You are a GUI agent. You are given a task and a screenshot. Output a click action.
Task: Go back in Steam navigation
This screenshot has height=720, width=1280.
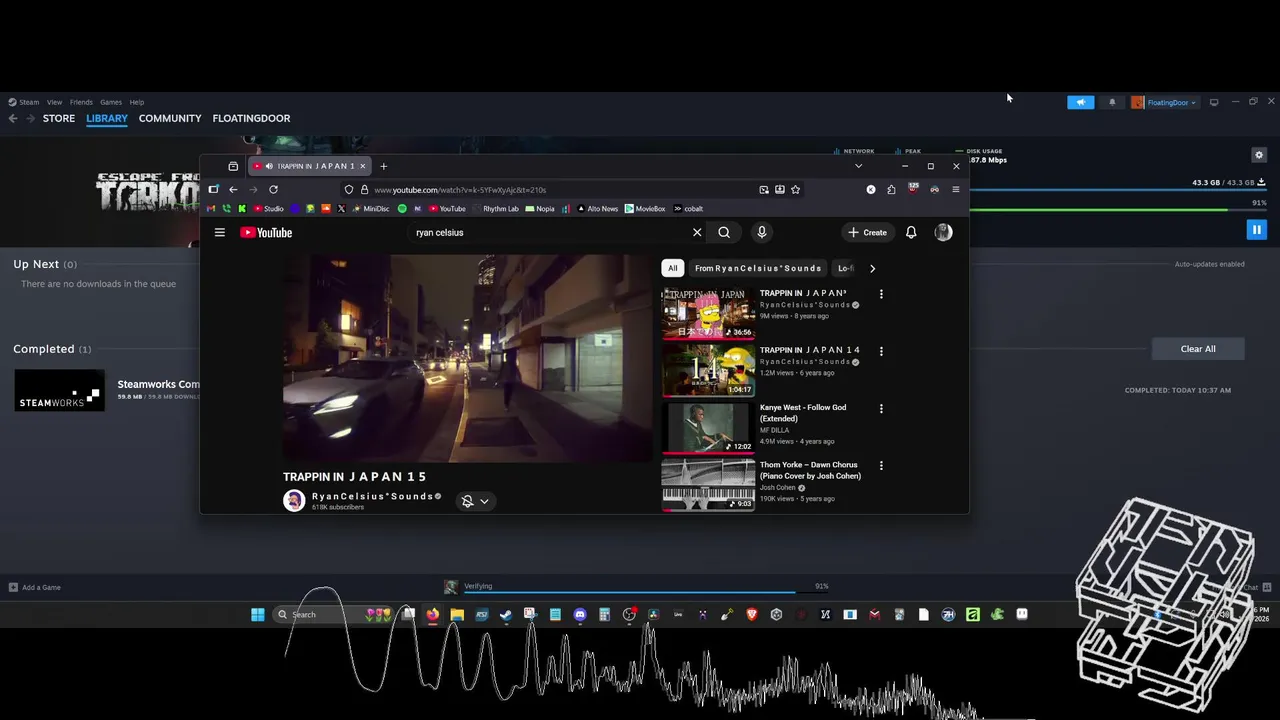[13, 118]
